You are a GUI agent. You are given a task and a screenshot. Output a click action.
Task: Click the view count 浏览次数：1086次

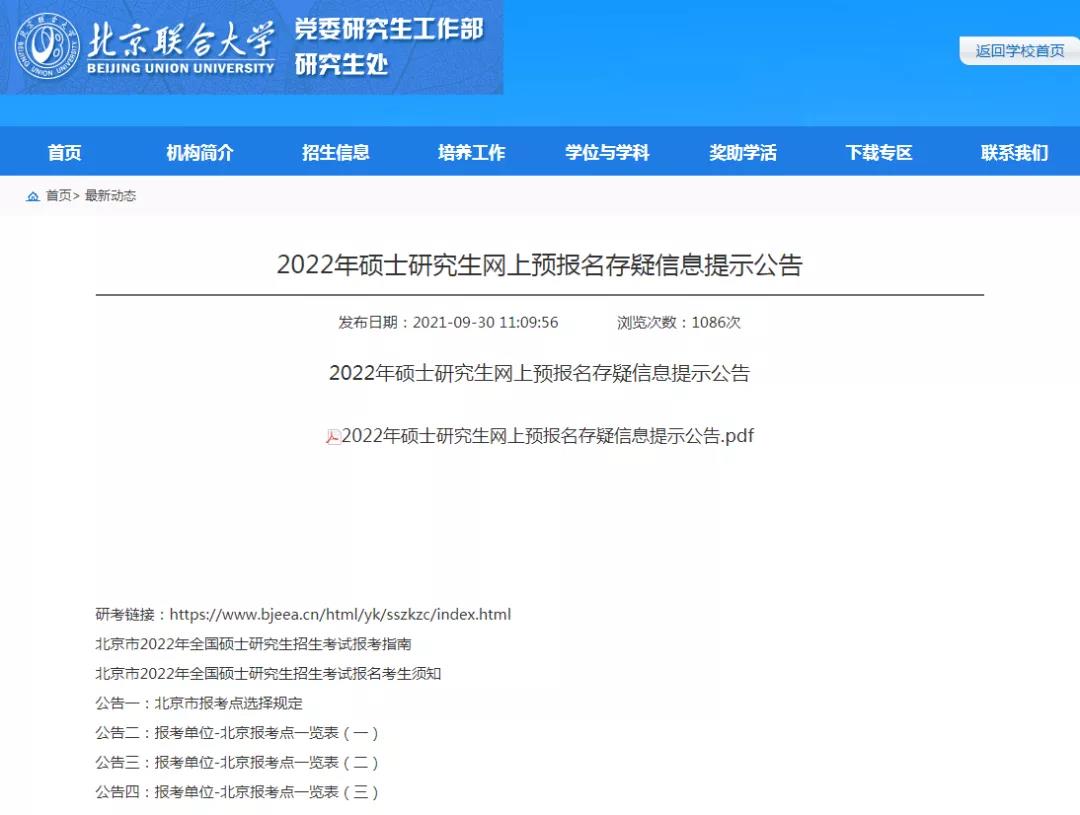click(678, 322)
